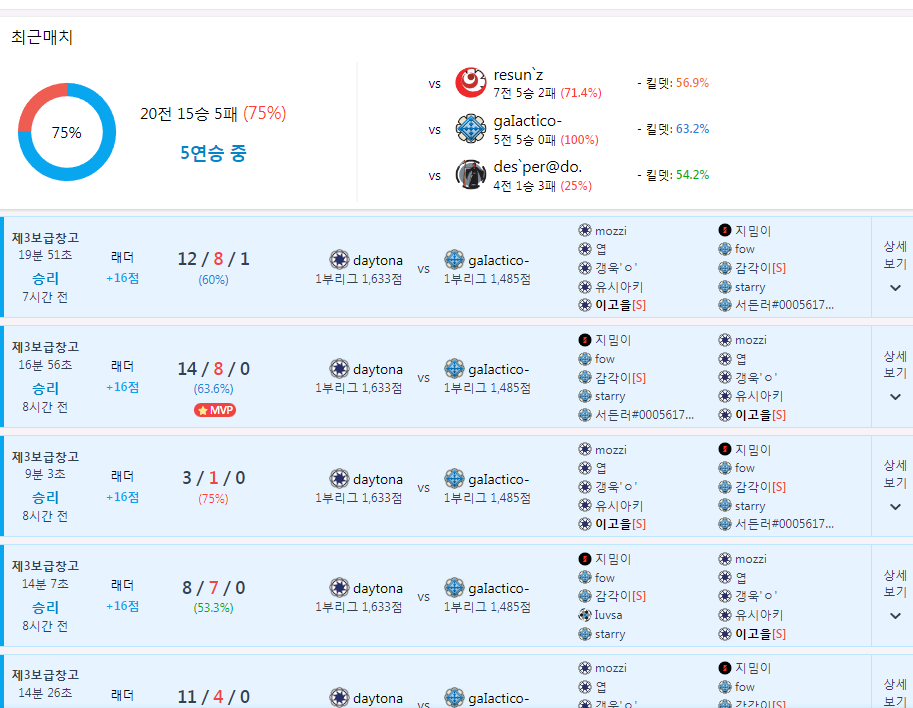Image resolution: width=913 pixels, height=708 pixels.
Task: Click the des`per@do. profile avatar
Action: 470,175
